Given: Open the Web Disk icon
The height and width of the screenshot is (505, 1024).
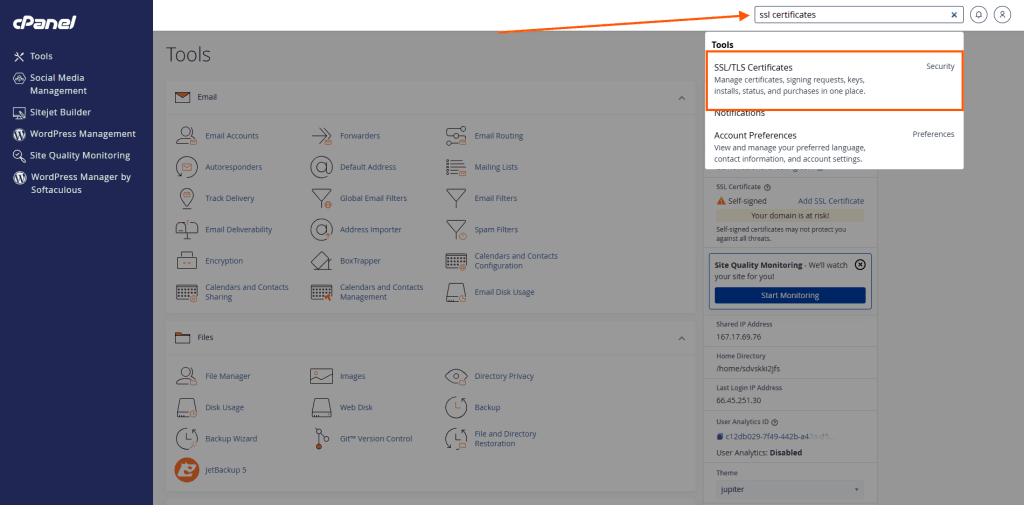Looking at the screenshot, I should [x=322, y=408].
